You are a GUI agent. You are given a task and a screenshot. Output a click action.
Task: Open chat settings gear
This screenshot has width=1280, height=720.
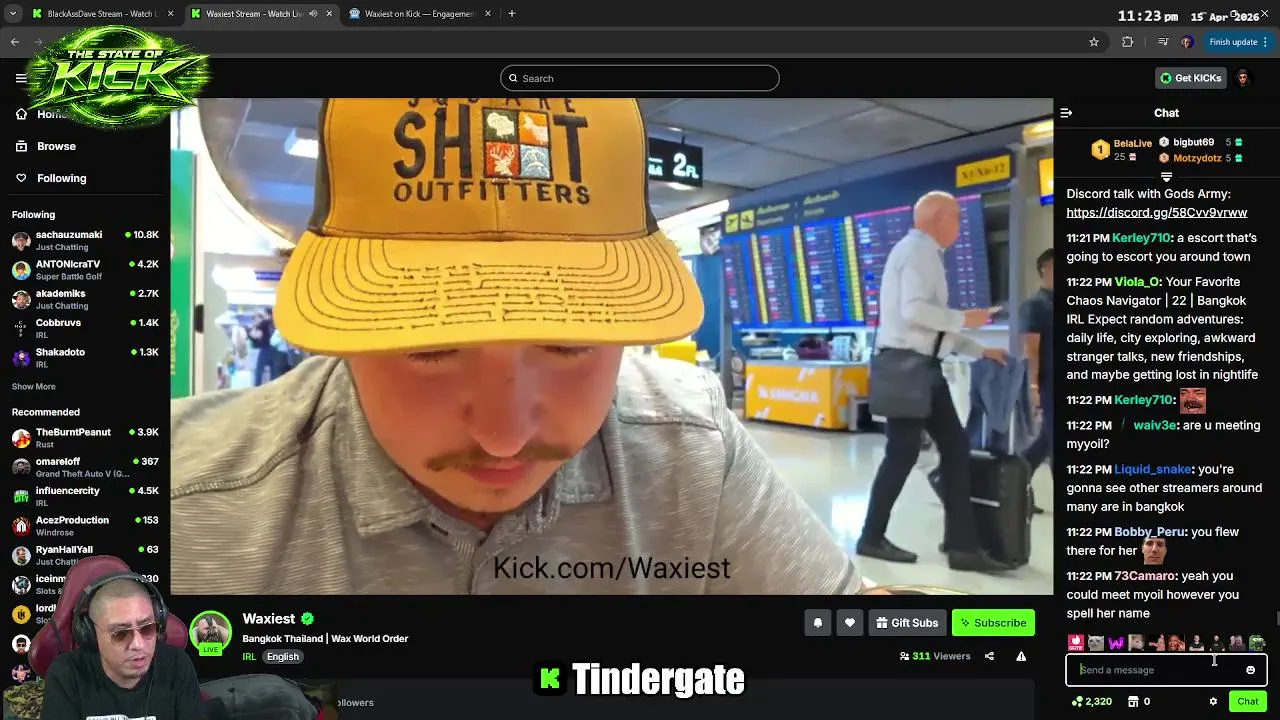1213,701
